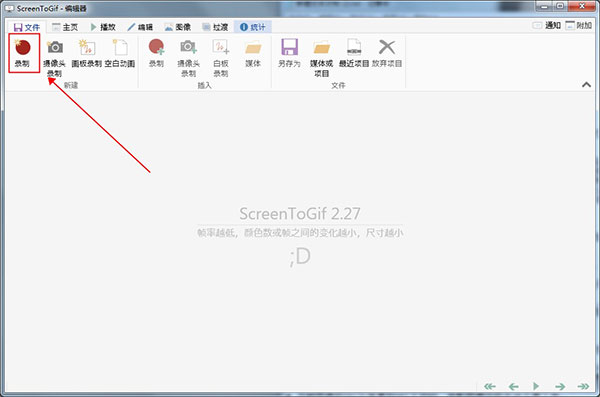
Task: Open the 附加 extras button
Action: pos(579,26)
